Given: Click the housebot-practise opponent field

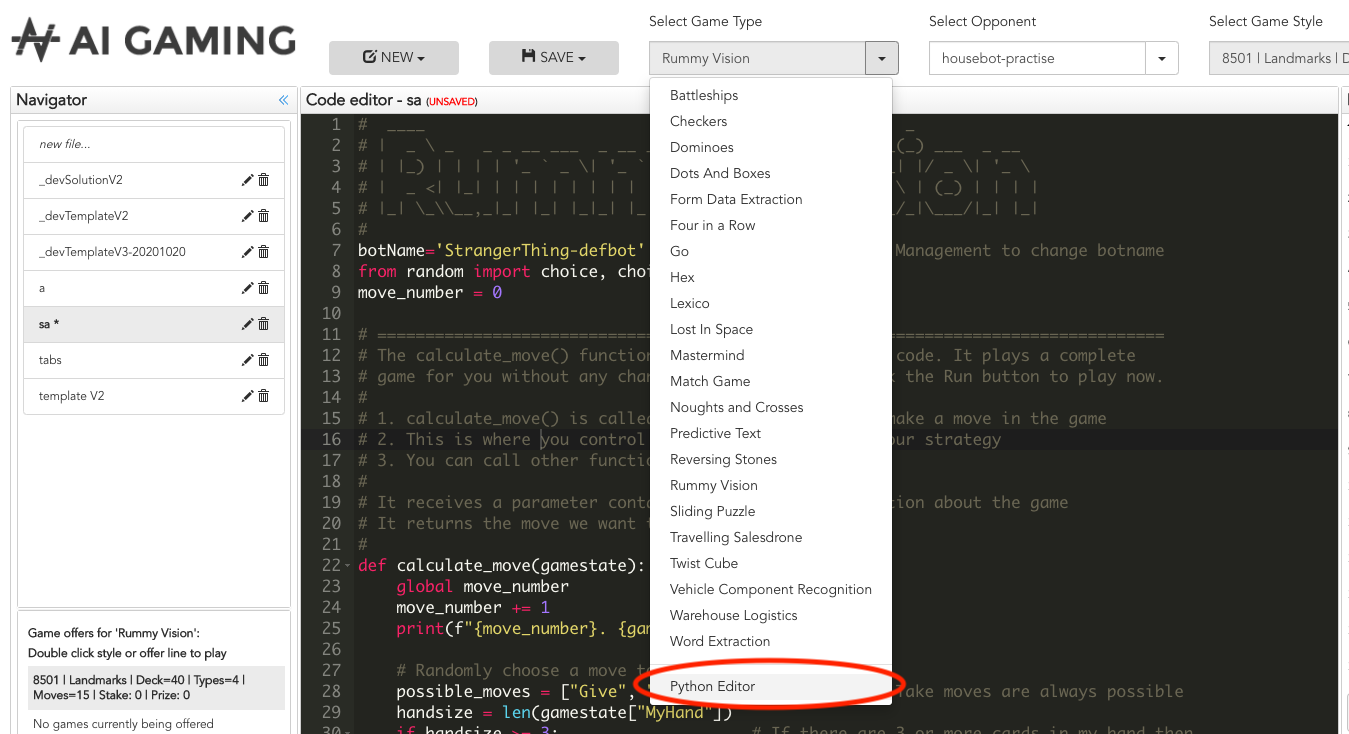Looking at the screenshot, I should click(1037, 58).
